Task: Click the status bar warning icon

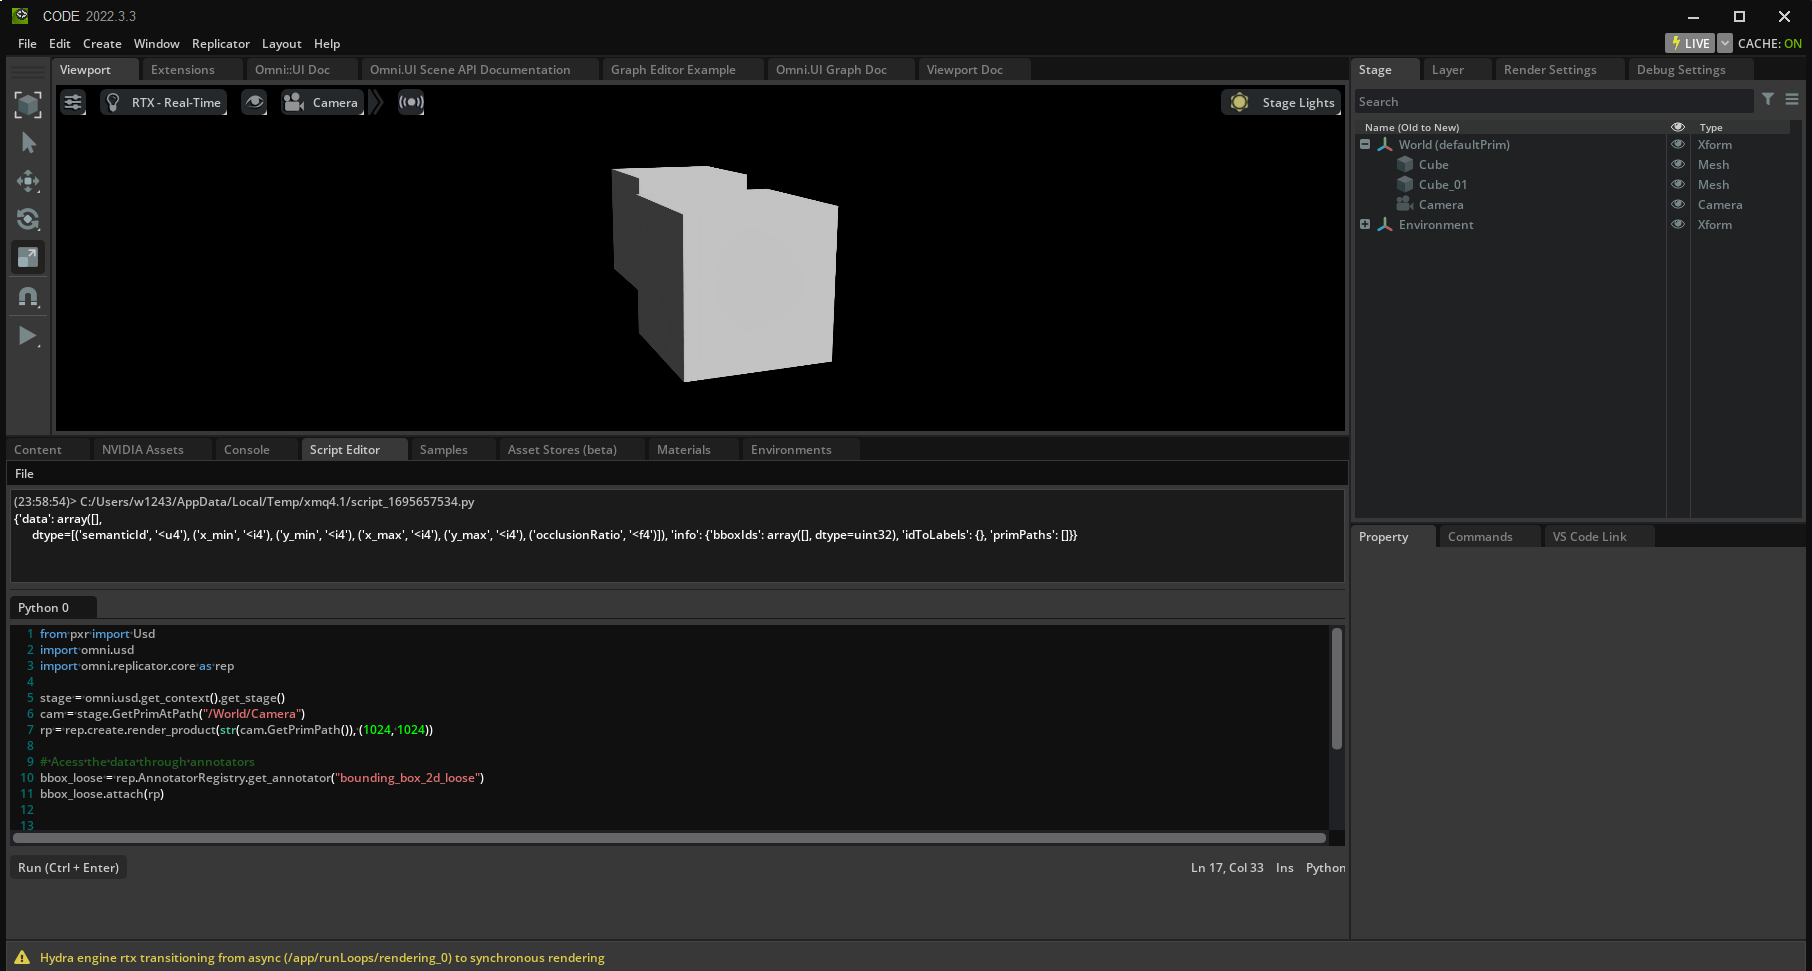Action: click(x=22, y=957)
